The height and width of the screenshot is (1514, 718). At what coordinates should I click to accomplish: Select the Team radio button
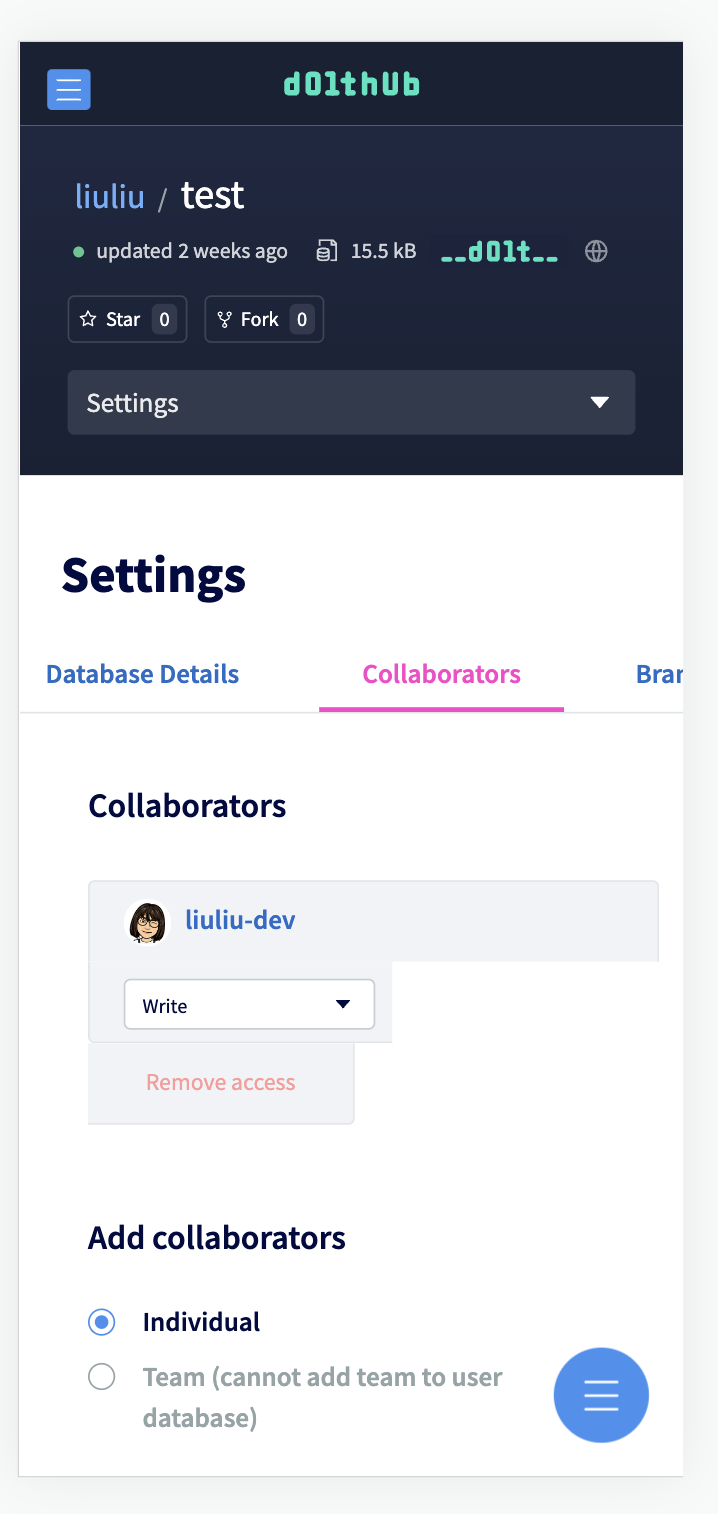pyautogui.click(x=101, y=1376)
